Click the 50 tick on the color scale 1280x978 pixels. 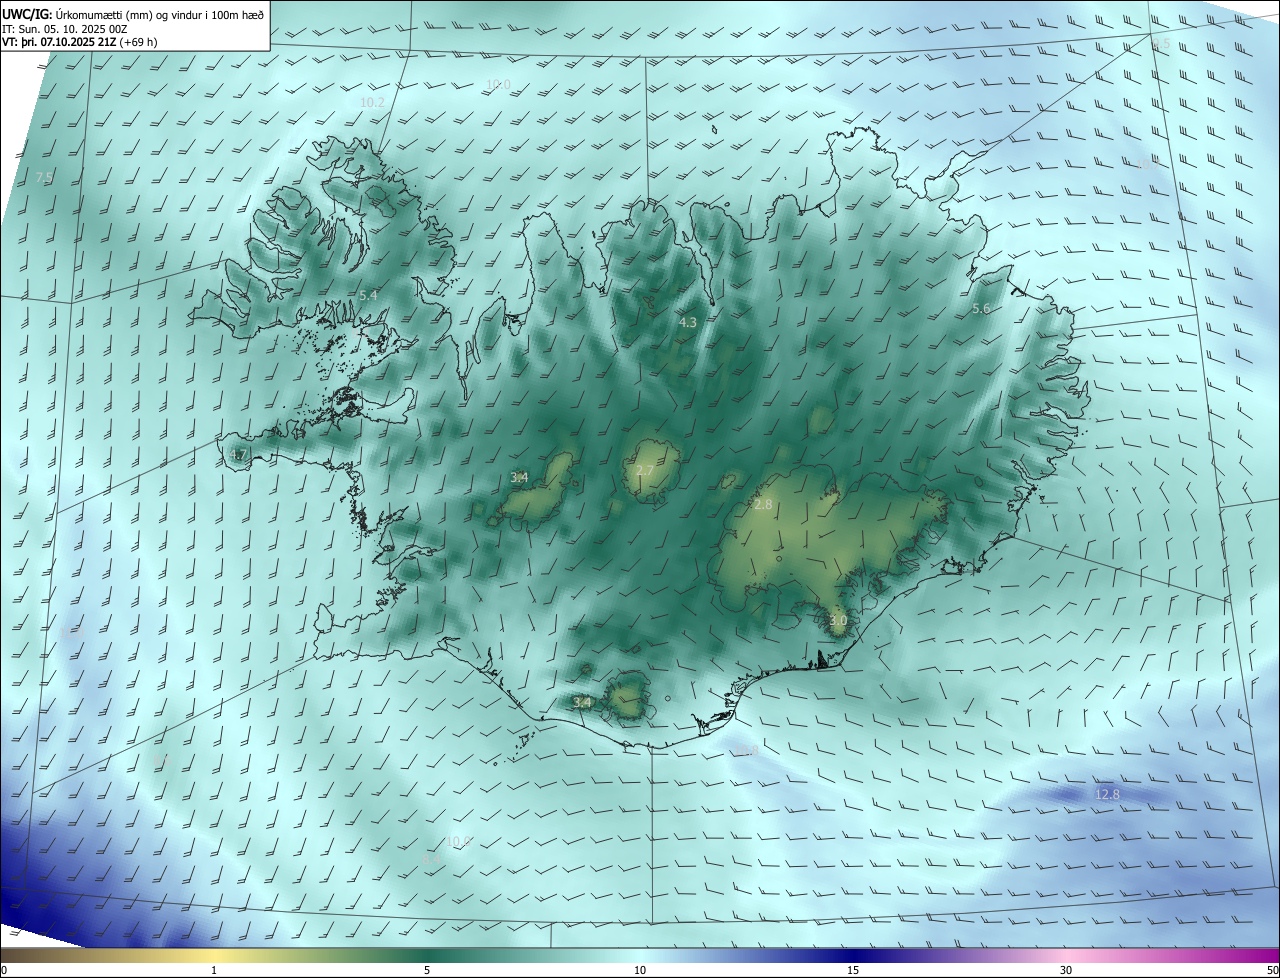pos(1272,970)
